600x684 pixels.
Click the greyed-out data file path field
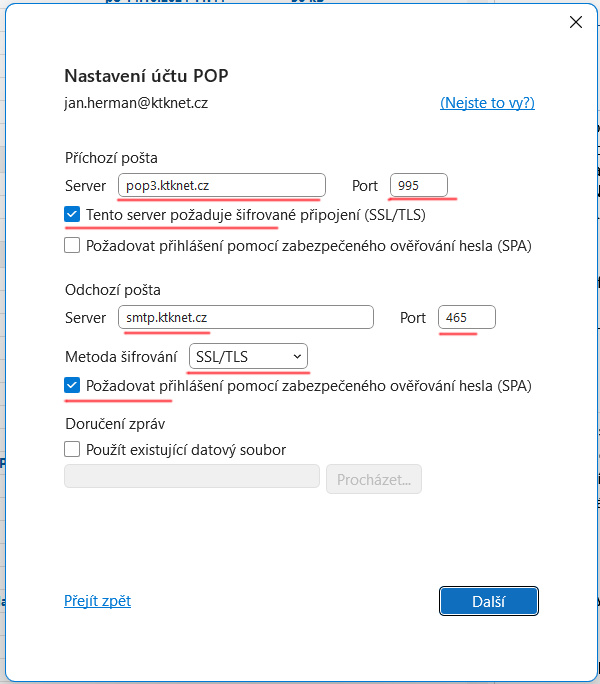pos(192,479)
